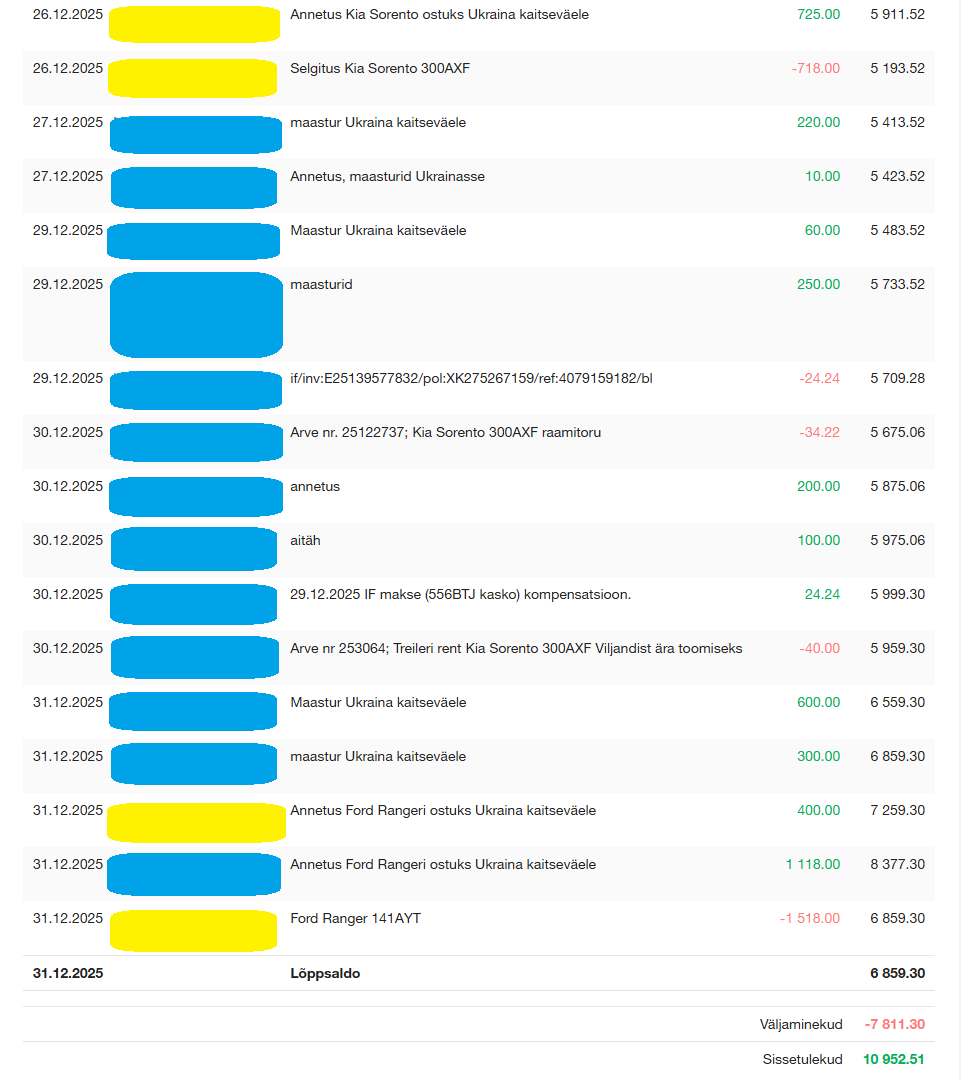This screenshot has height=1079, width=961.
Task: Click the -1 518.00 Ford Ranger expense
Action: tap(809, 919)
